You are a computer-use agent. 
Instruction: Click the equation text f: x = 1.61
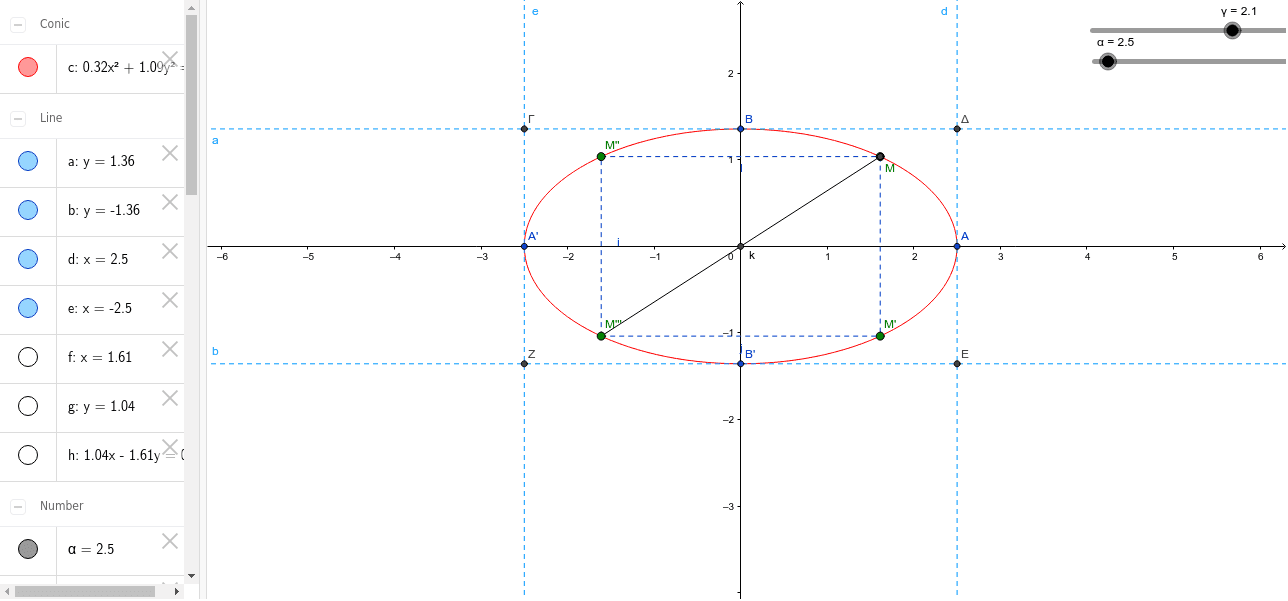pyautogui.click(x=100, y=357)
